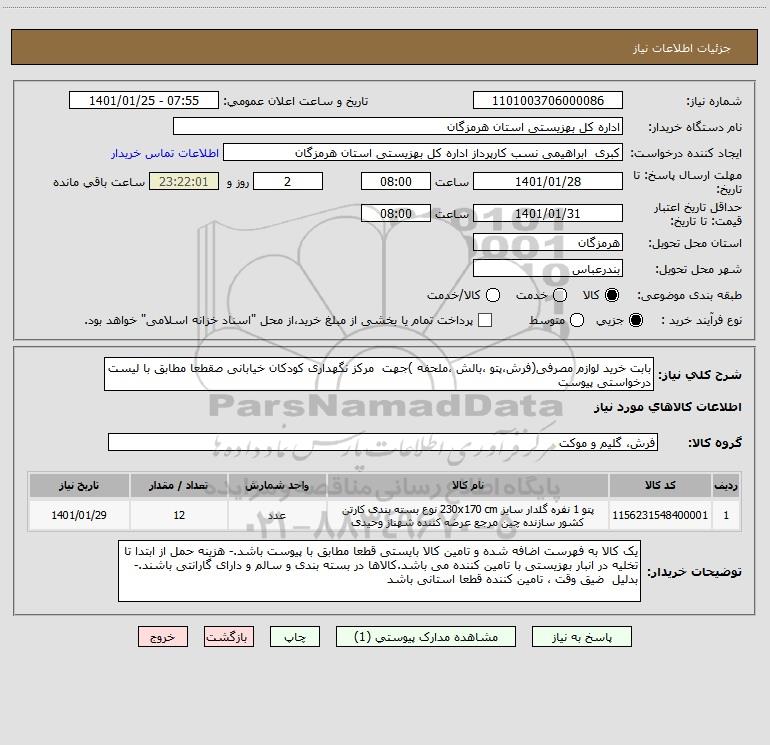Click the تعداد / مقدار column header

click(179, 485)
